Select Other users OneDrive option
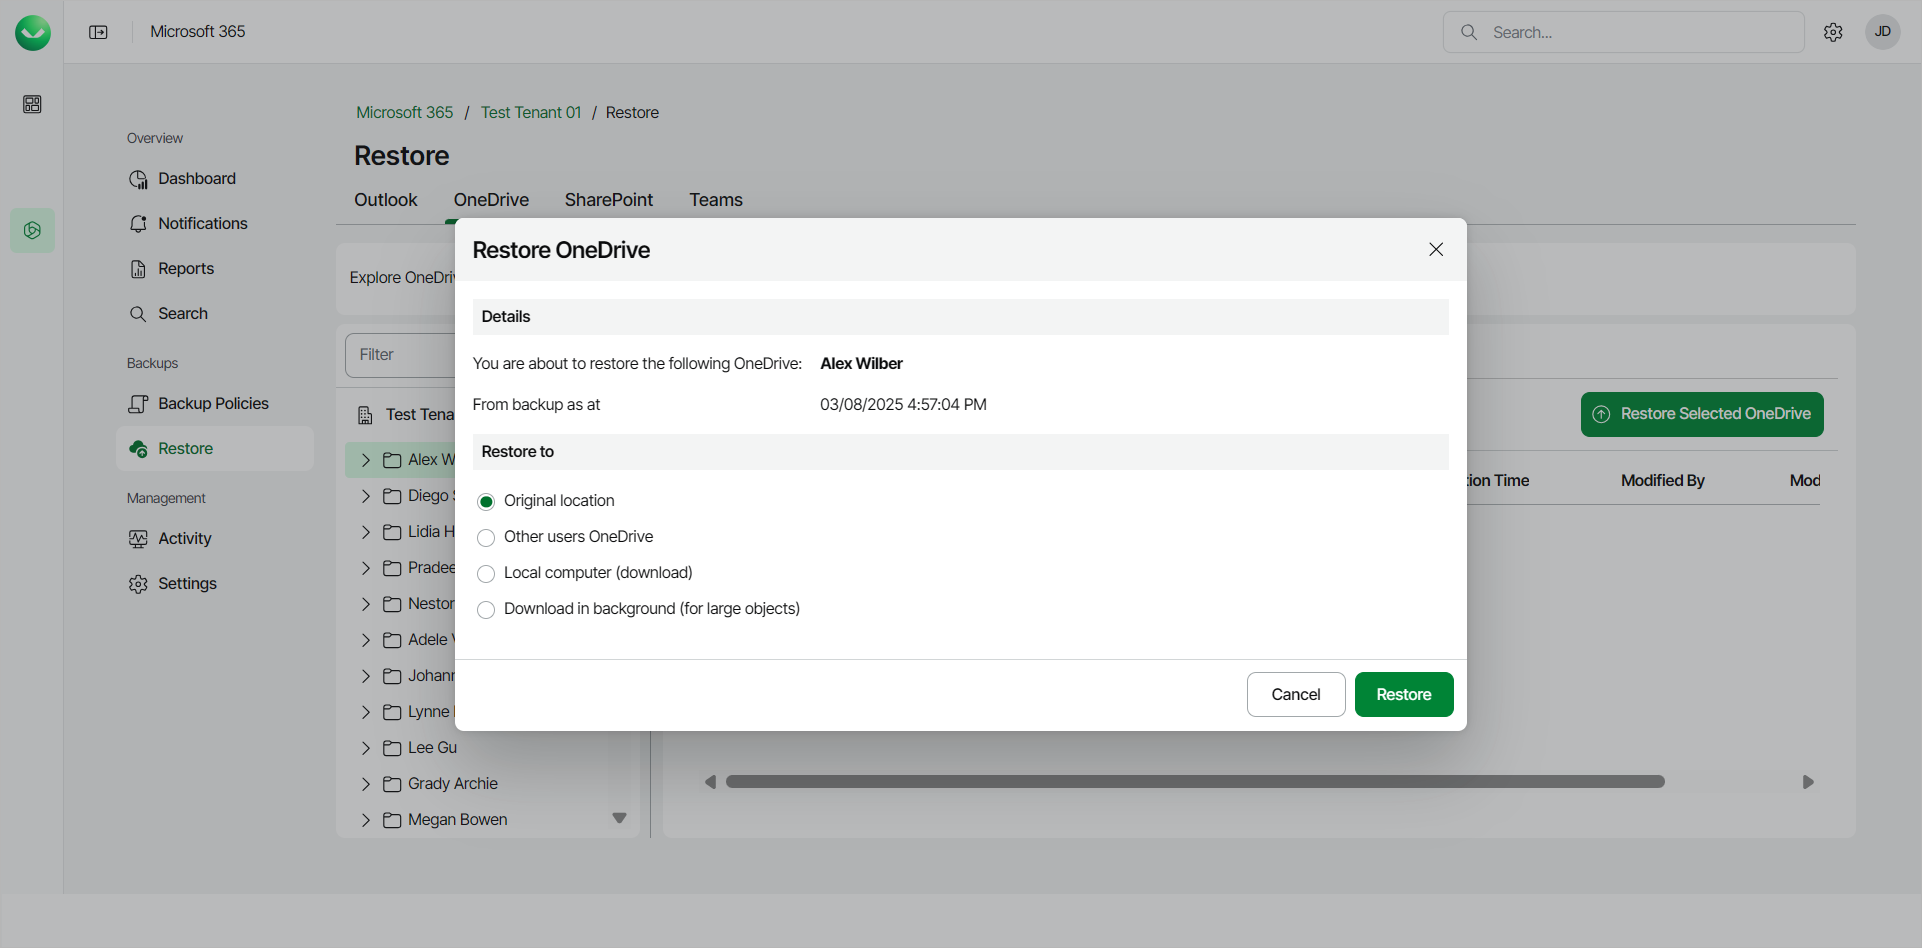This screenshot has height=948, width=1922. pos(486,537)
